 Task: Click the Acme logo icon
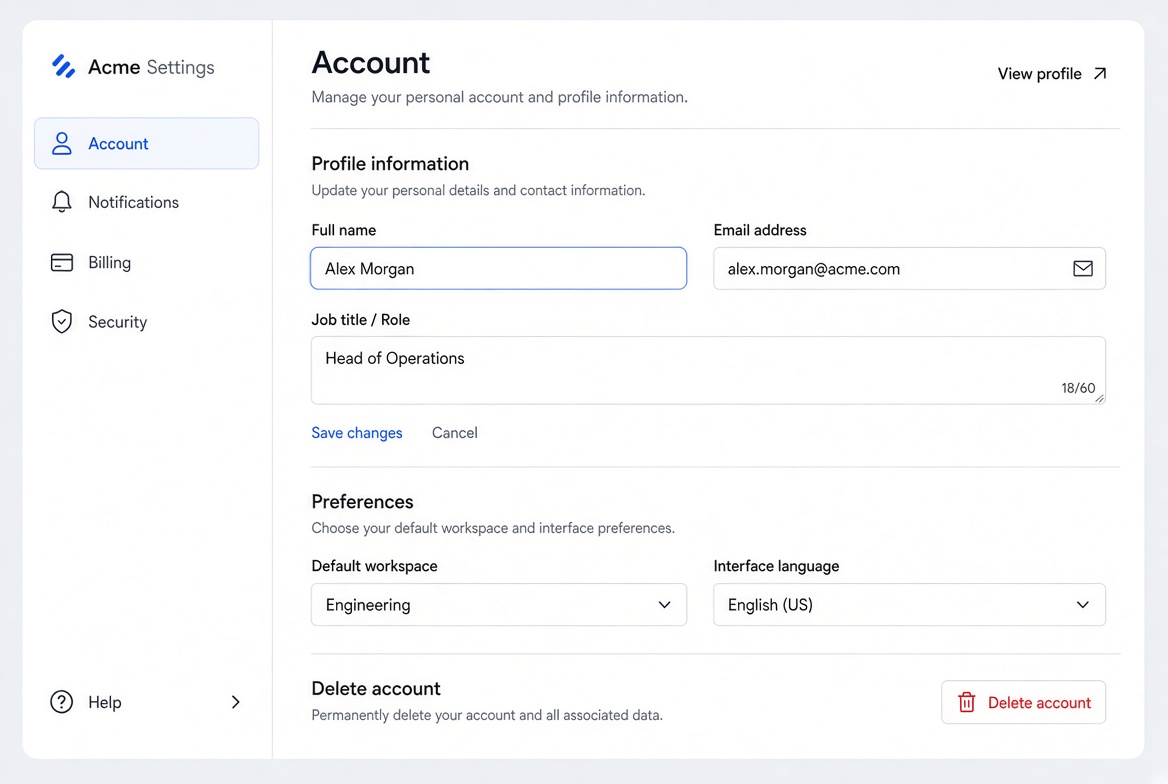point(63,66)
